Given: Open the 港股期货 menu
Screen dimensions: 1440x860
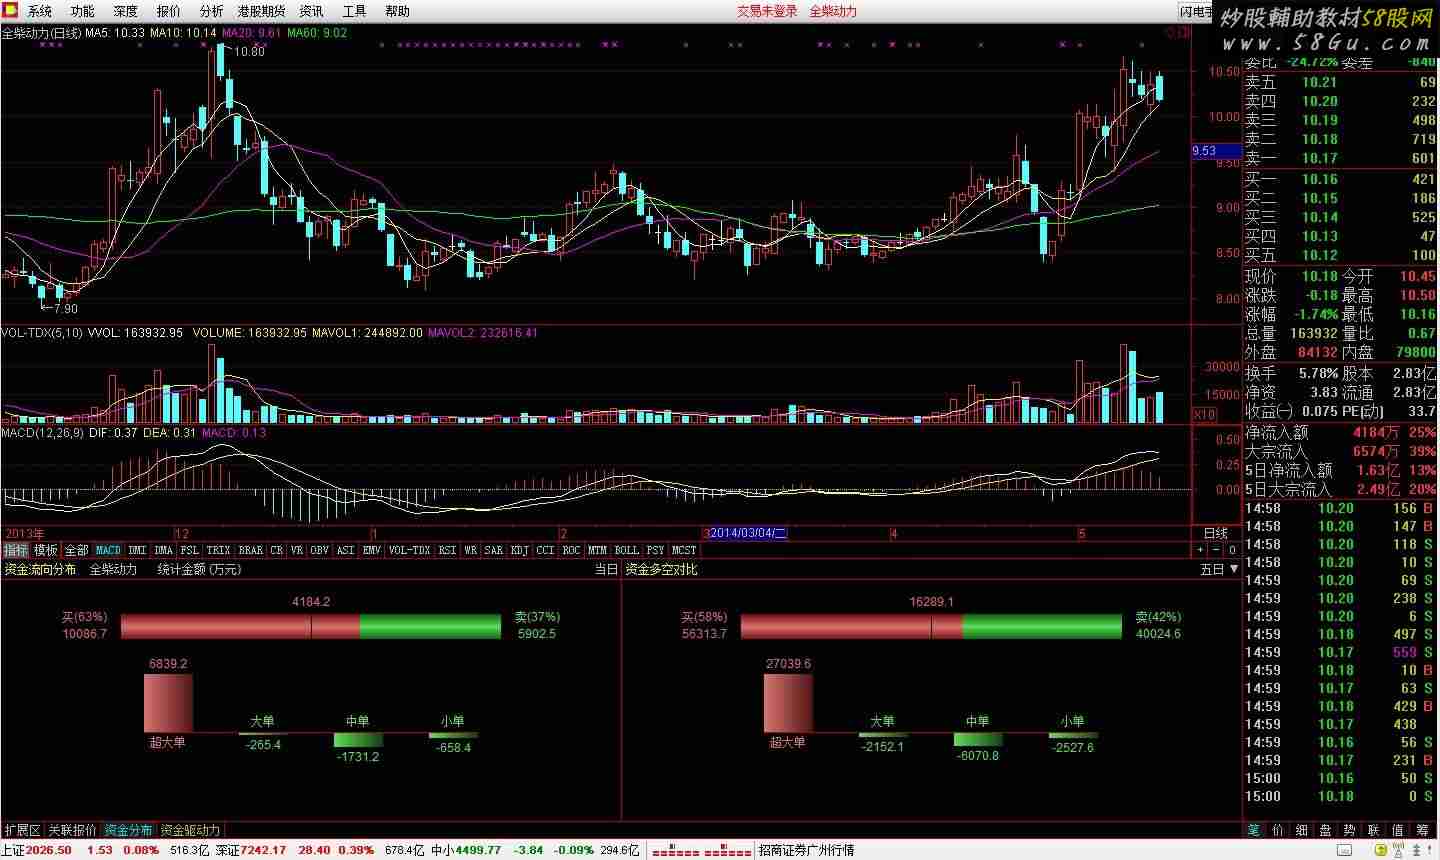Looking at the screenshot, I should point(261,11).
